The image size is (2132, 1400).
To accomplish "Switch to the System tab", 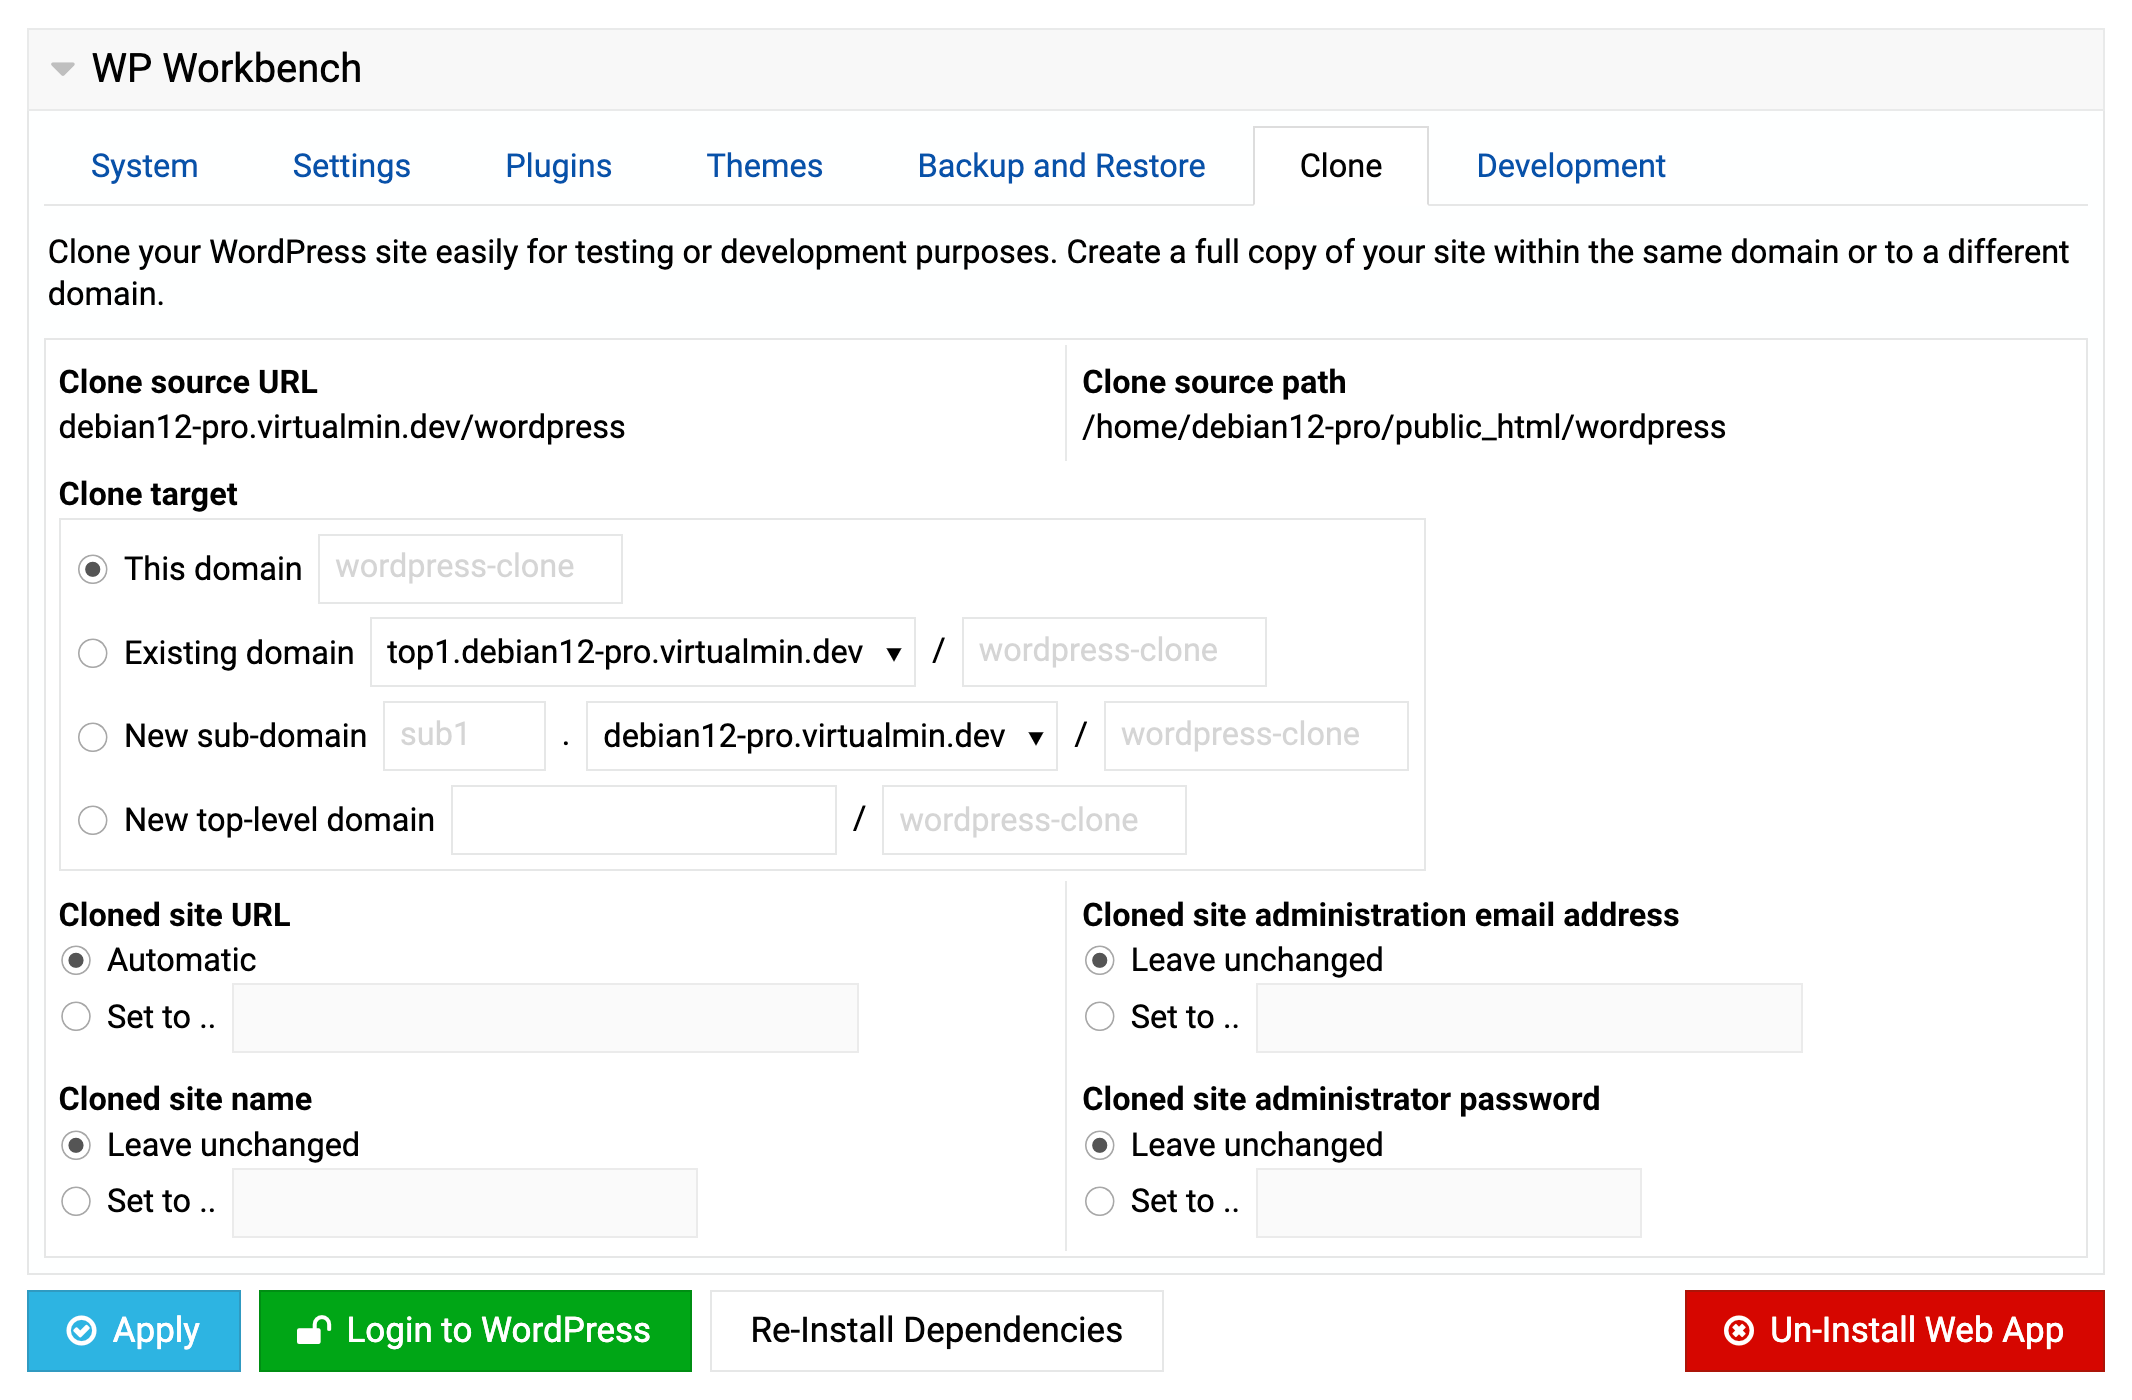I will point(144,166).
